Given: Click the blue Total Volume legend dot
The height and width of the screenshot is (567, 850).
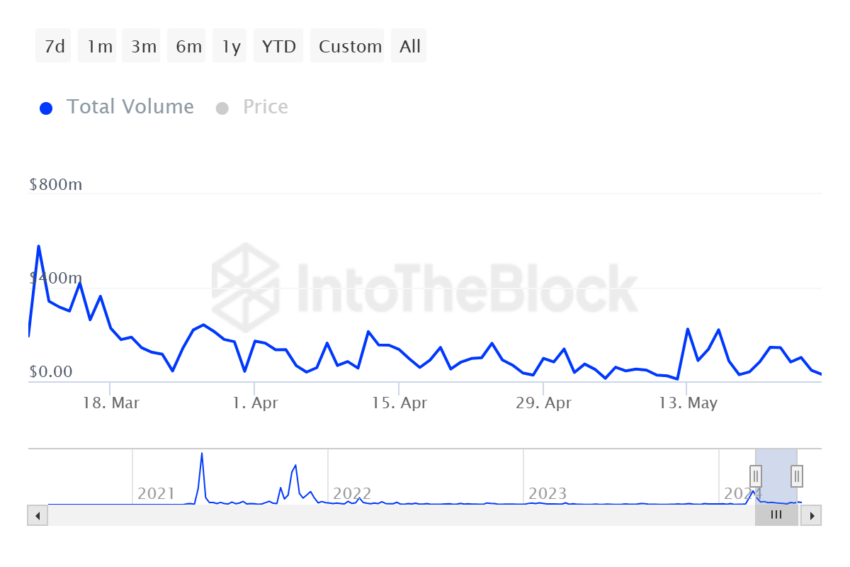Looking at the screenshot, I should click(46, 108).
